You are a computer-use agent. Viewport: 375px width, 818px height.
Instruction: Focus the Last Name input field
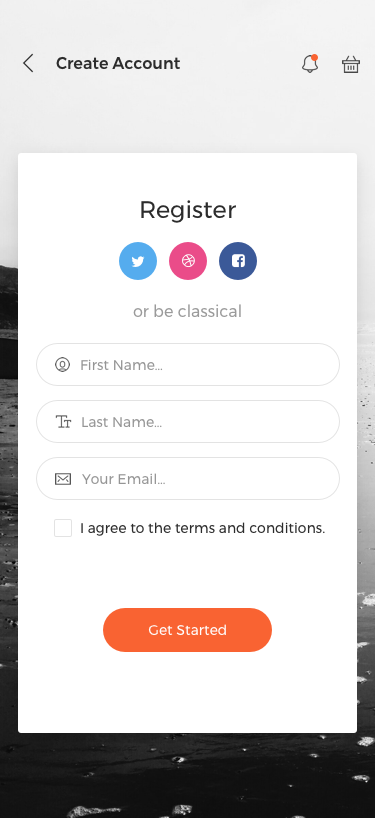click(x=188, y=422)
